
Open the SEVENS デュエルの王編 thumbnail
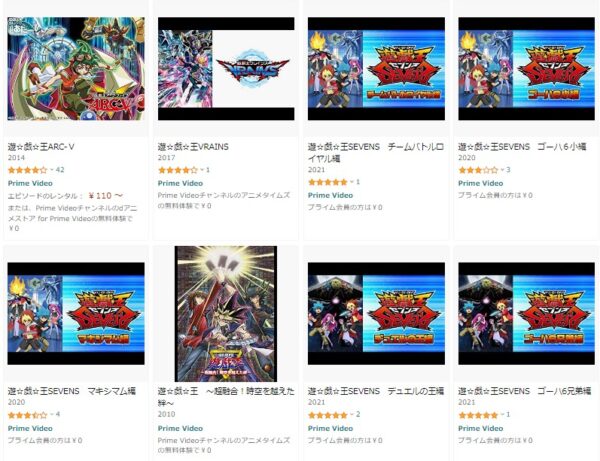[x=376, y=313]
